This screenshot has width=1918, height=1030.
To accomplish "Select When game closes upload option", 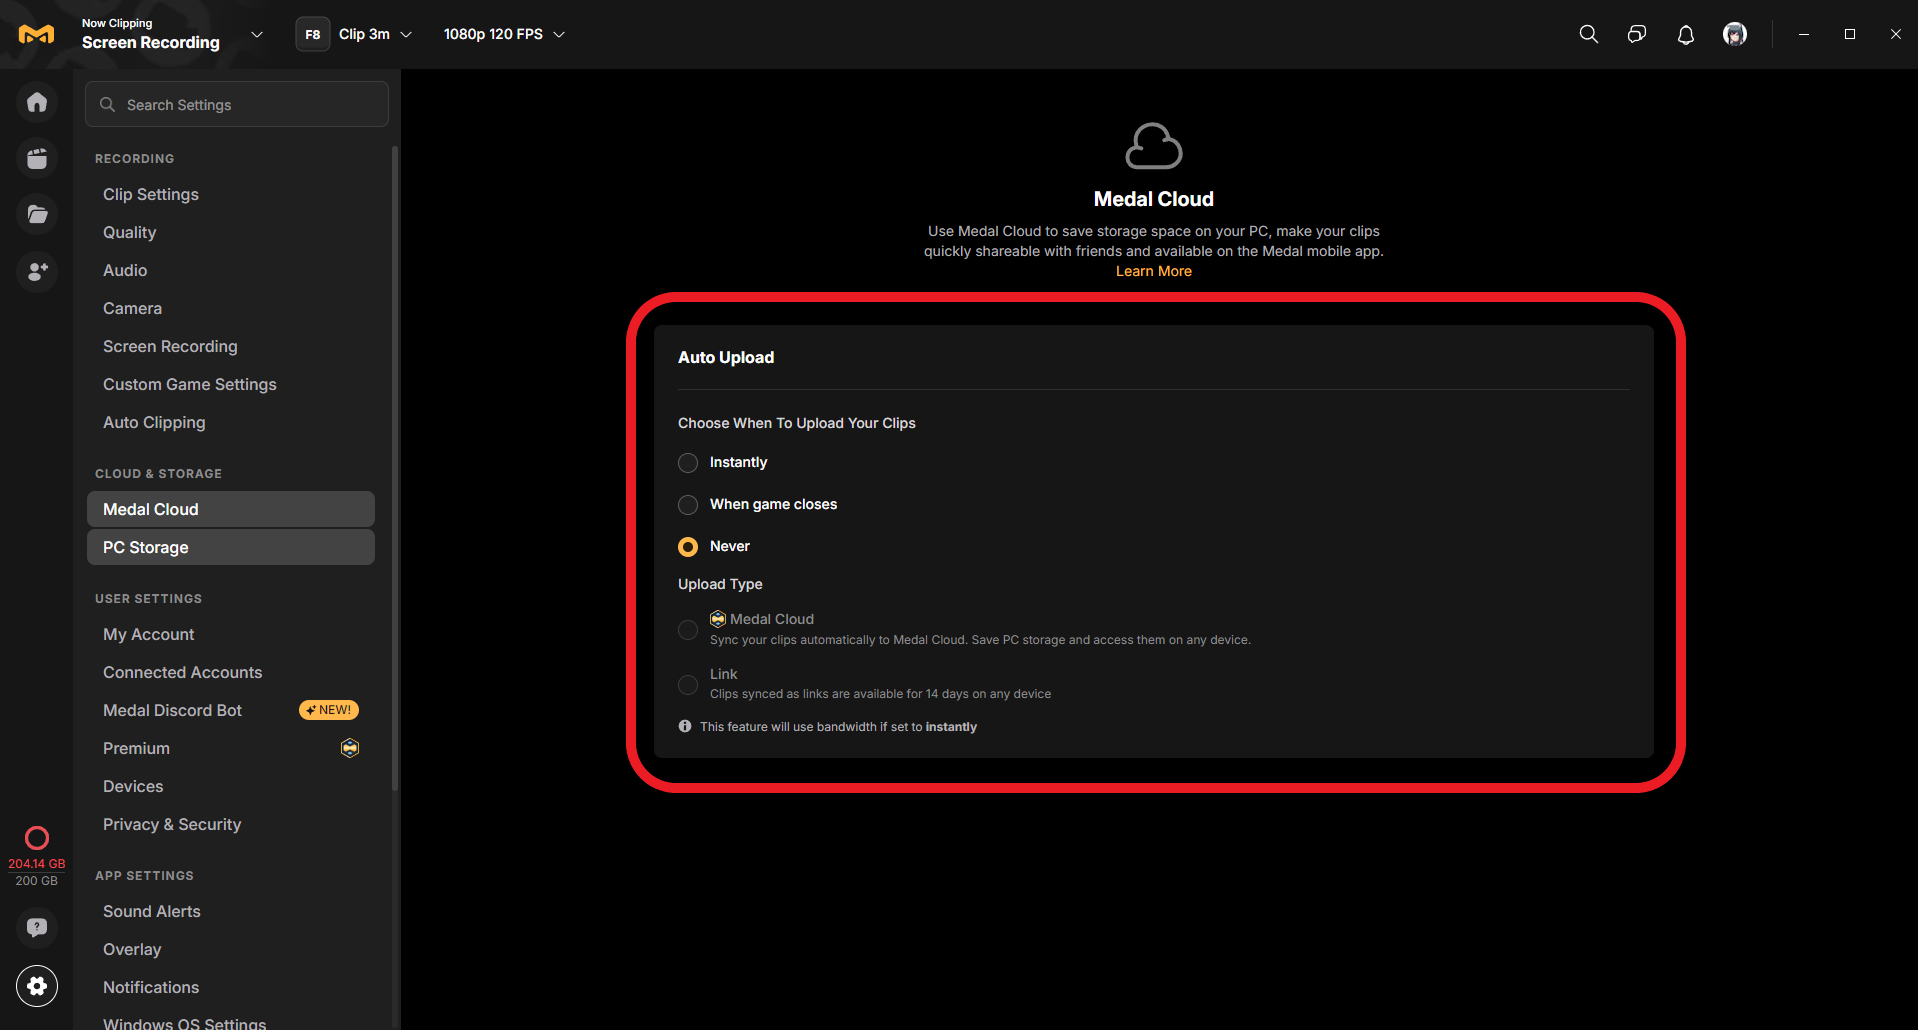I will point(688,505).
